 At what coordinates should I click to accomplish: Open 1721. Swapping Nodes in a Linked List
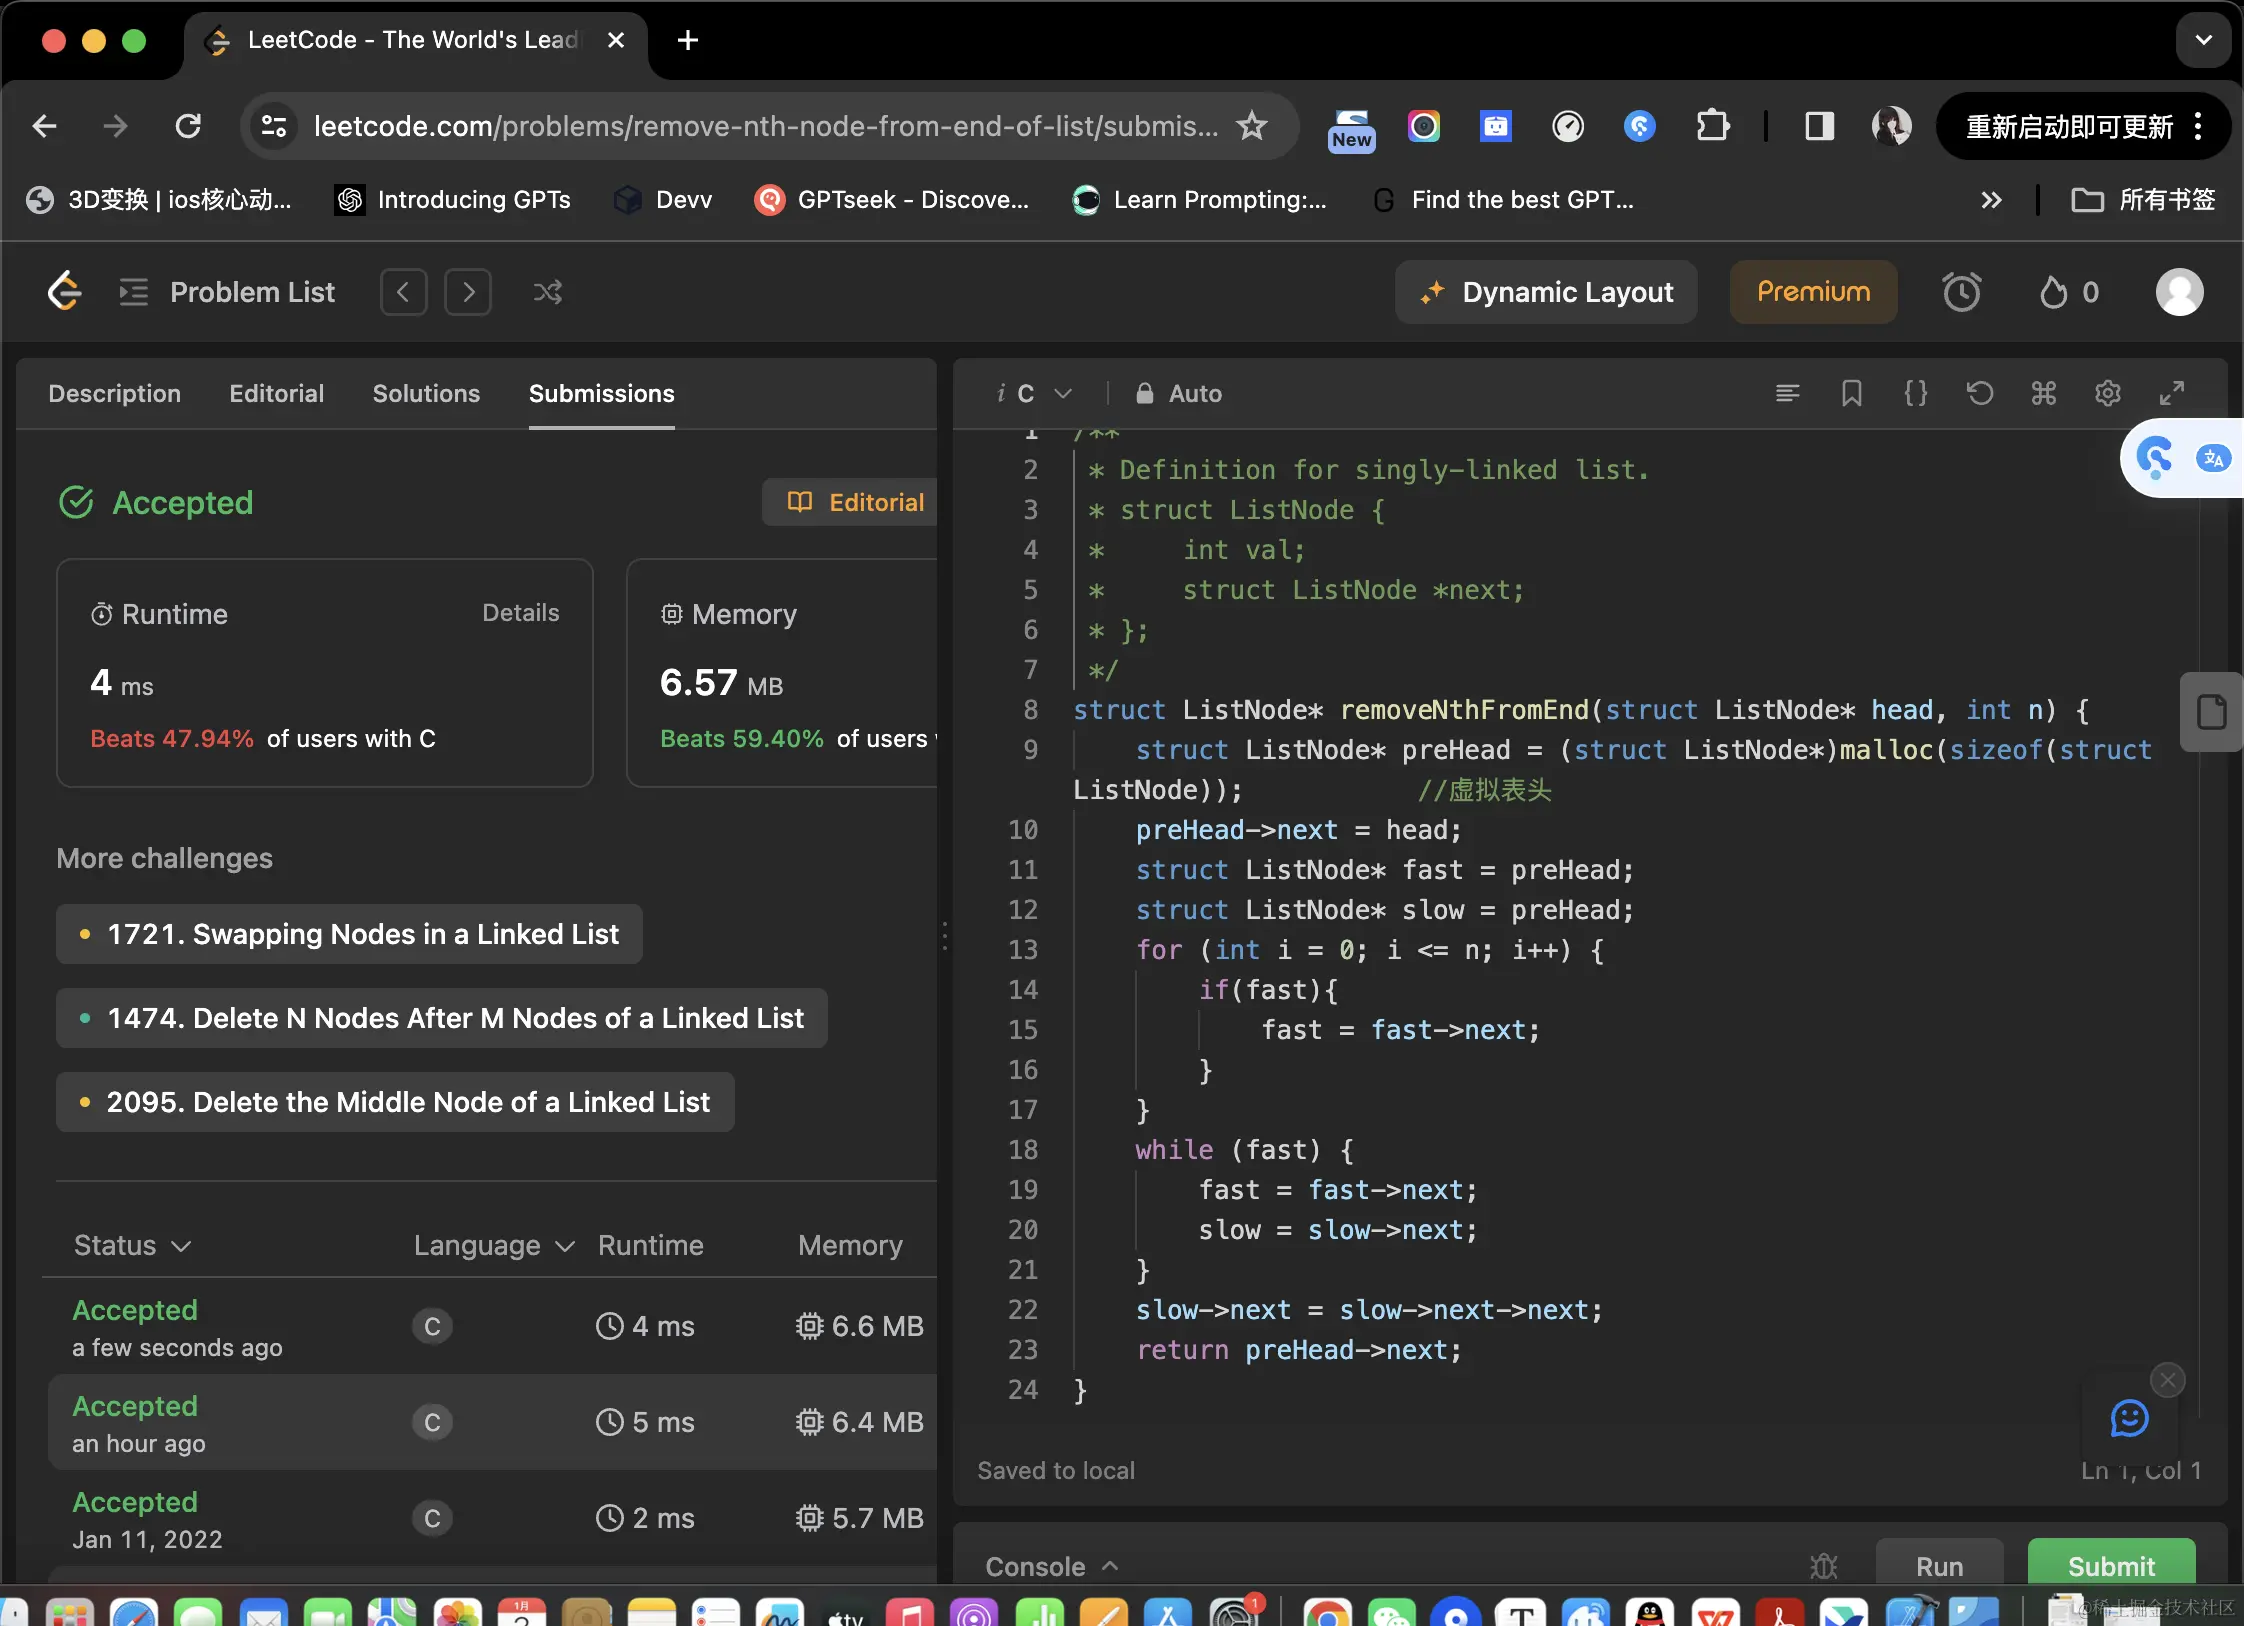click(x=349, y=934)
